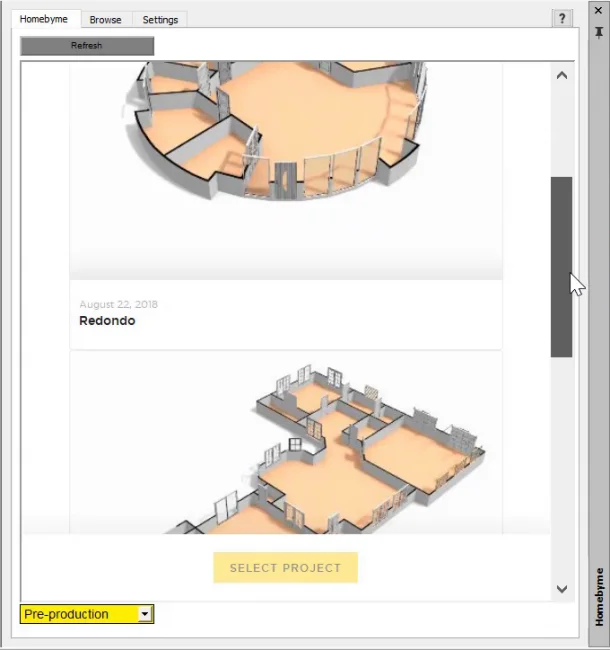This screenshot has width=610, height=650.
Task: Click the Redondo project title
Action: pos(107,321)
